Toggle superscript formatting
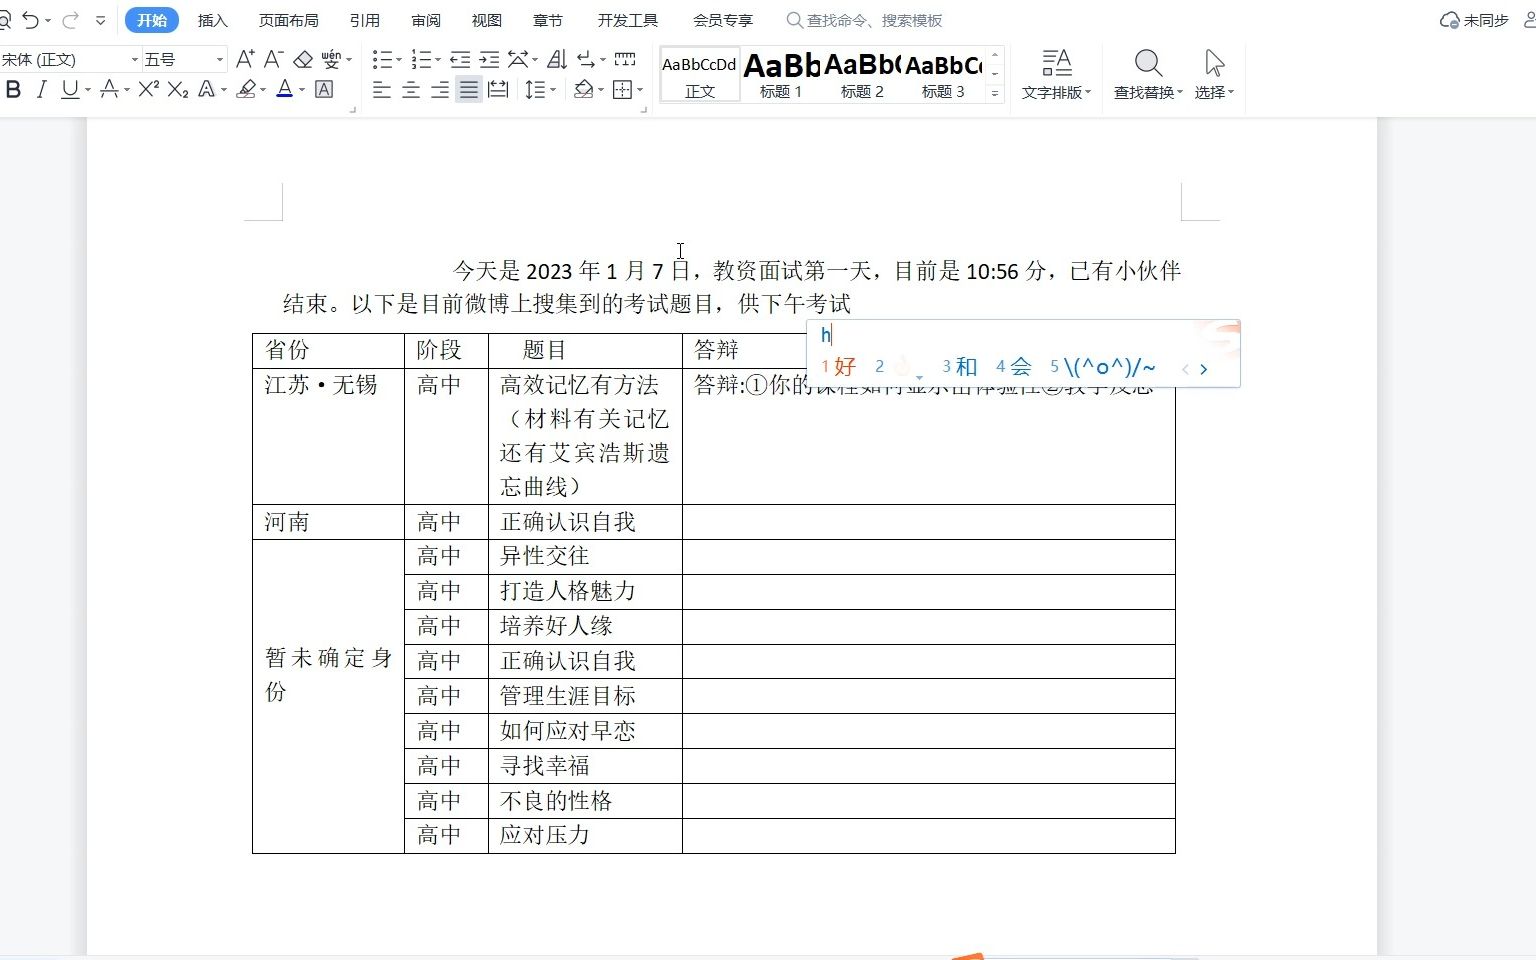This screenshot has width=1536, height=960. (x=148, y=90)
